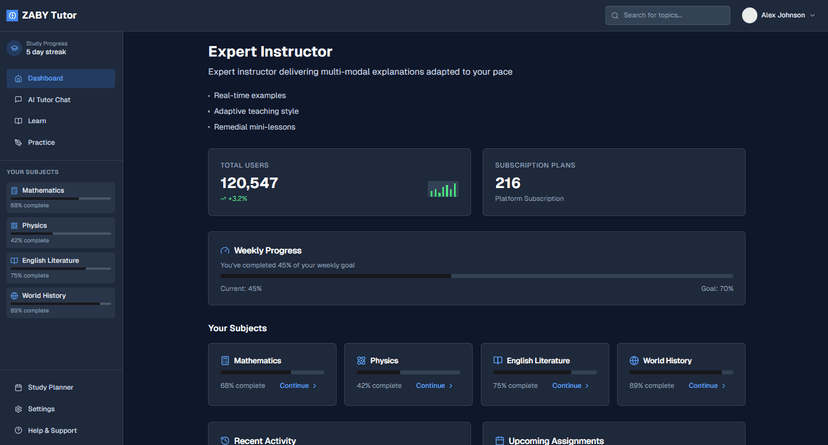Select Mathematics in sidebar subjects
The width and height of the screenshot is (828, 445).
[61, 197]
